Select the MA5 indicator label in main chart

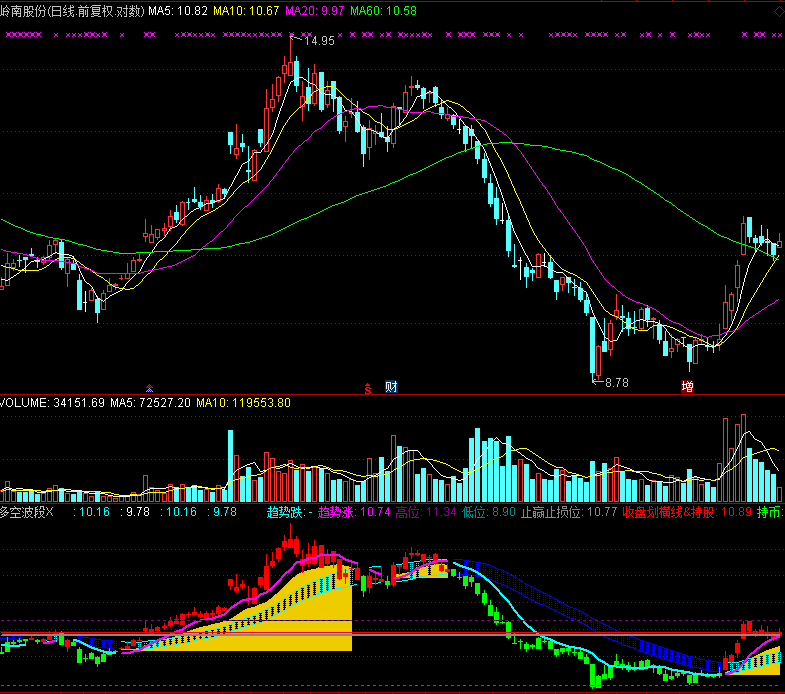pos(178,11)
